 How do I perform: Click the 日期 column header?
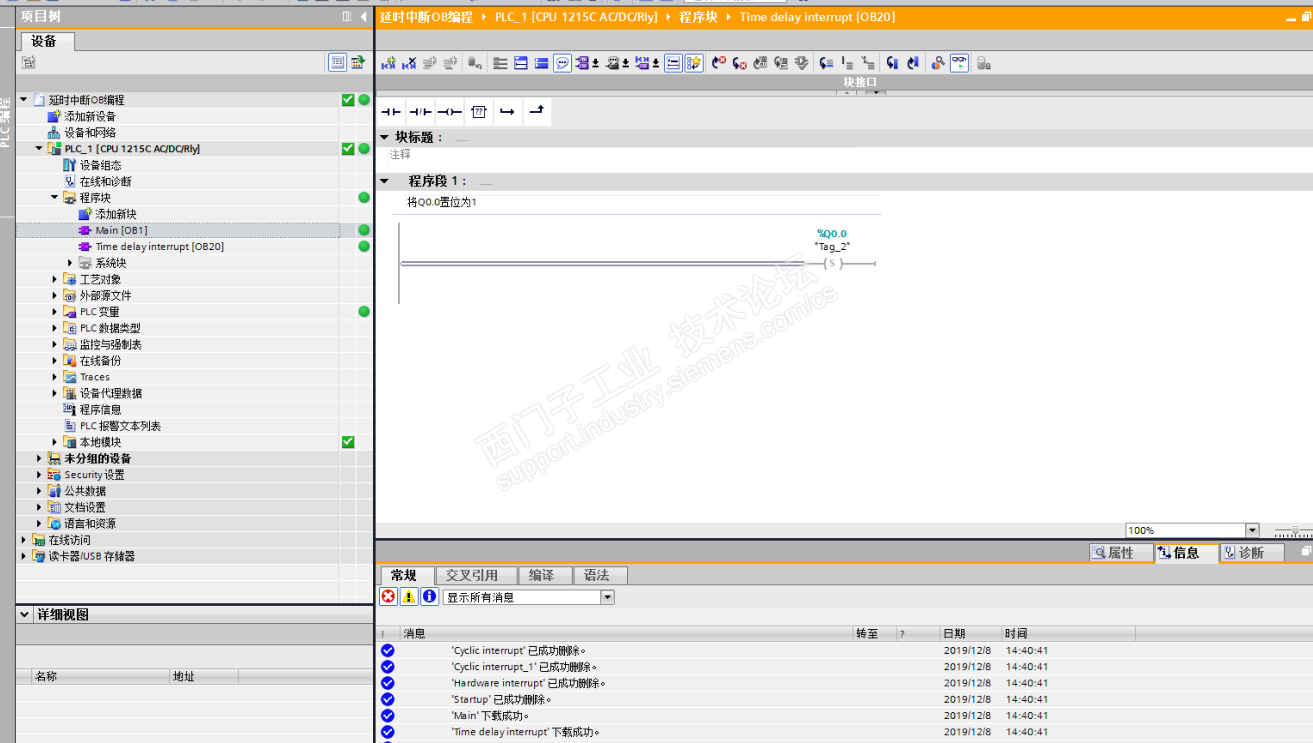(x=971, y=633)
